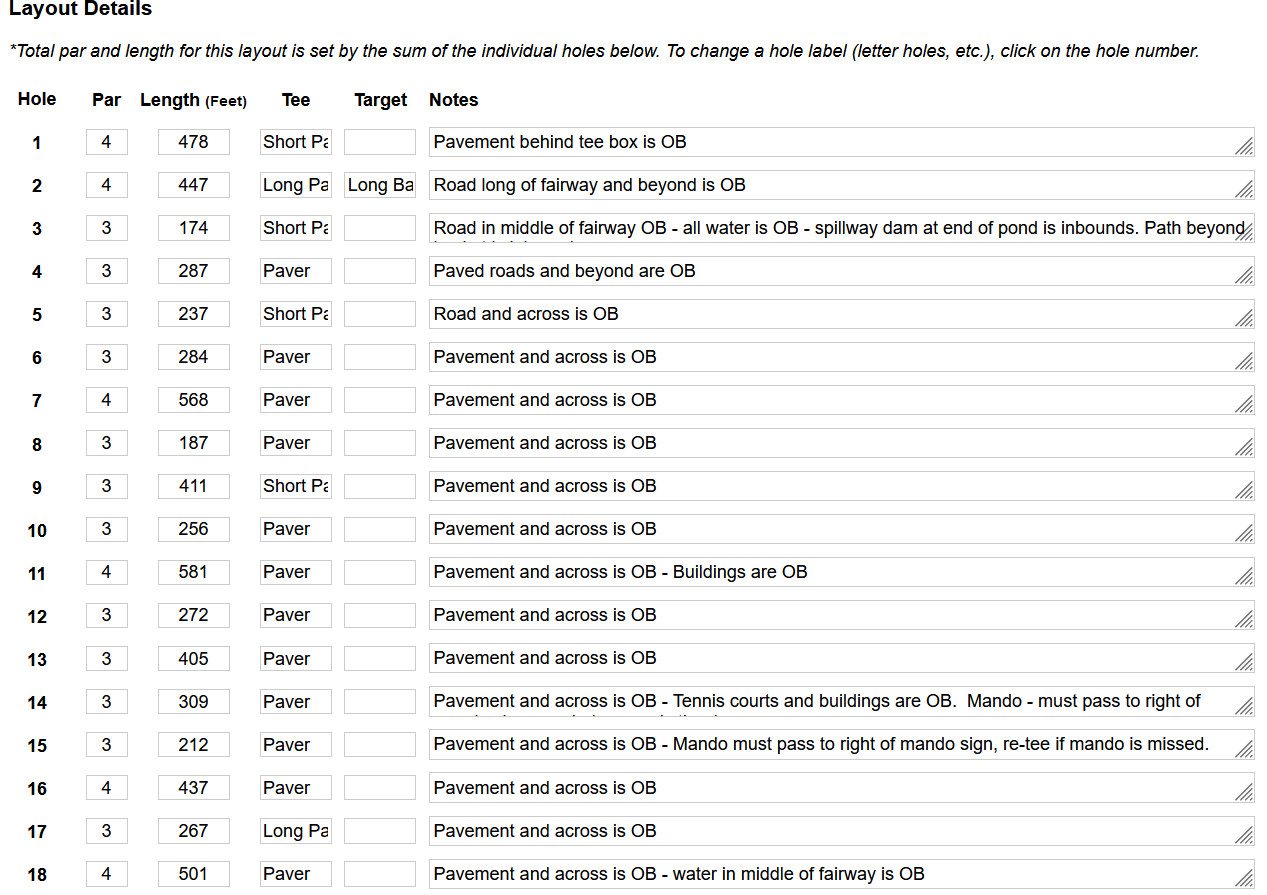Click the resize handle on hole 18 notes
Screen dimensions: 1267x895
tap(1243, 878)
